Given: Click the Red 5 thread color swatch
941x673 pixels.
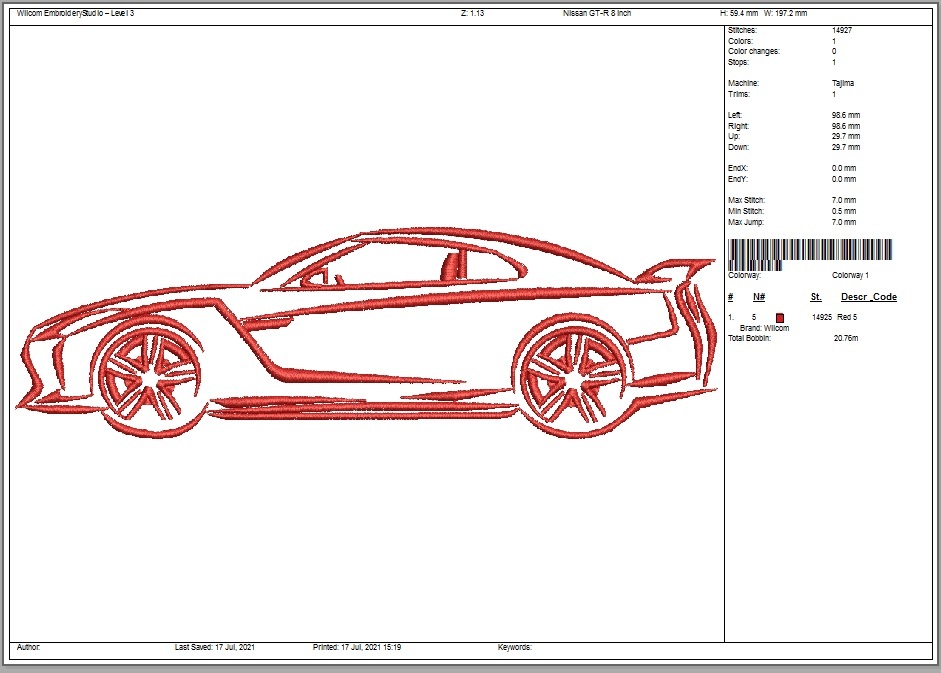Looking at the screenshot, I should tap(780, 318).
